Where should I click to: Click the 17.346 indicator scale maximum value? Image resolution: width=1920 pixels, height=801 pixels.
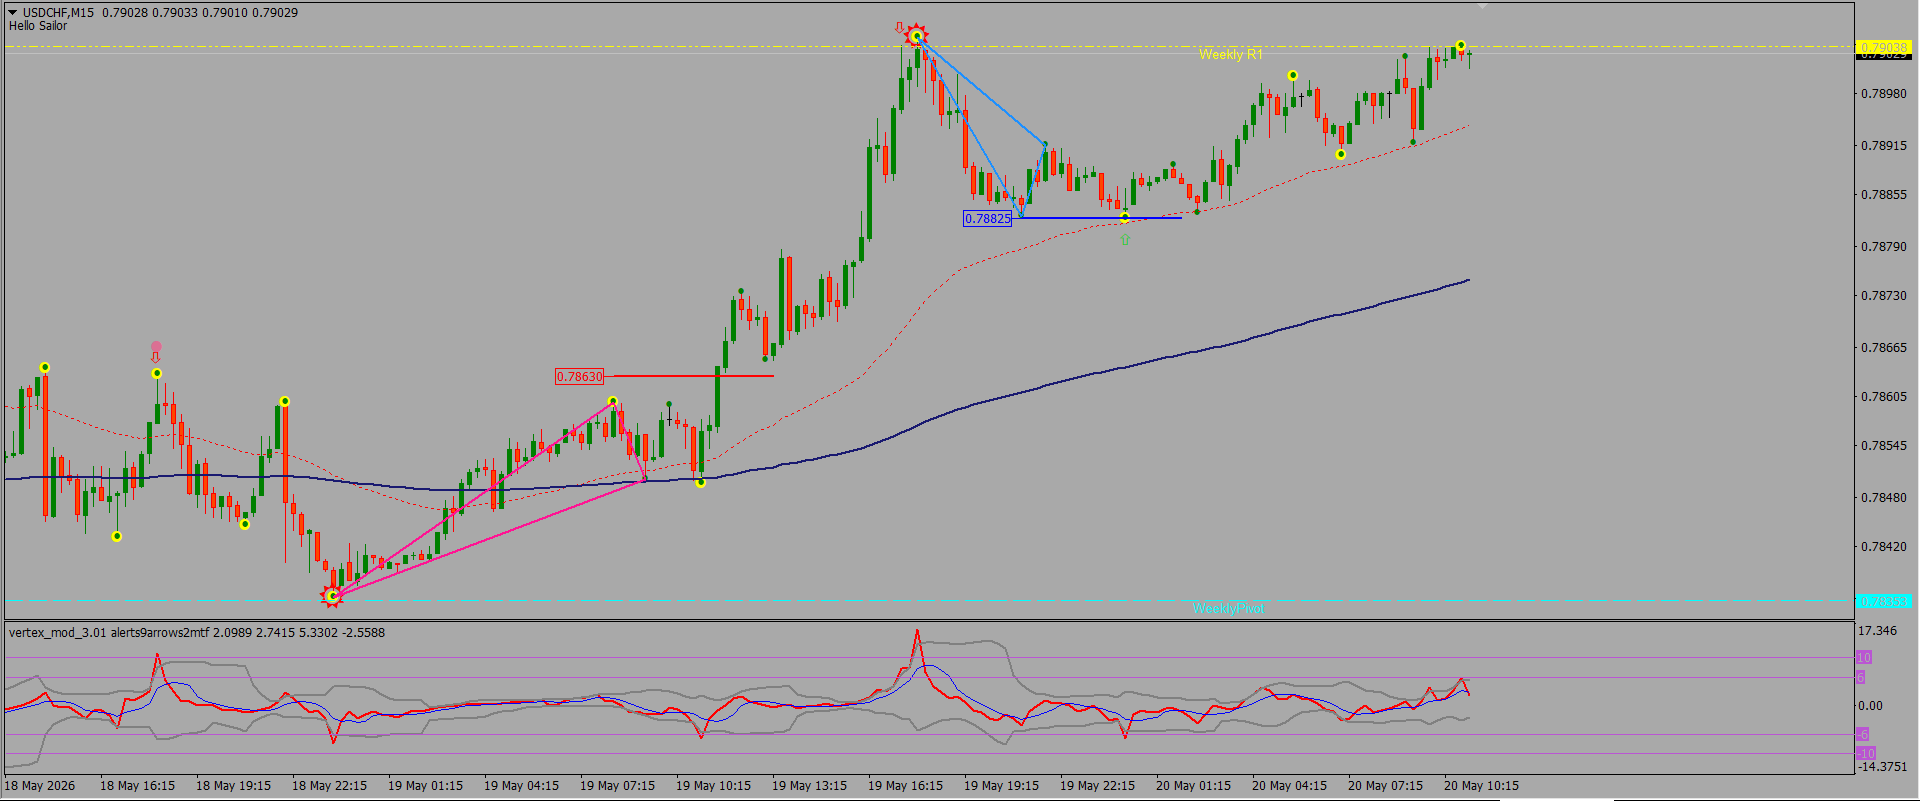coord(1877,631)
